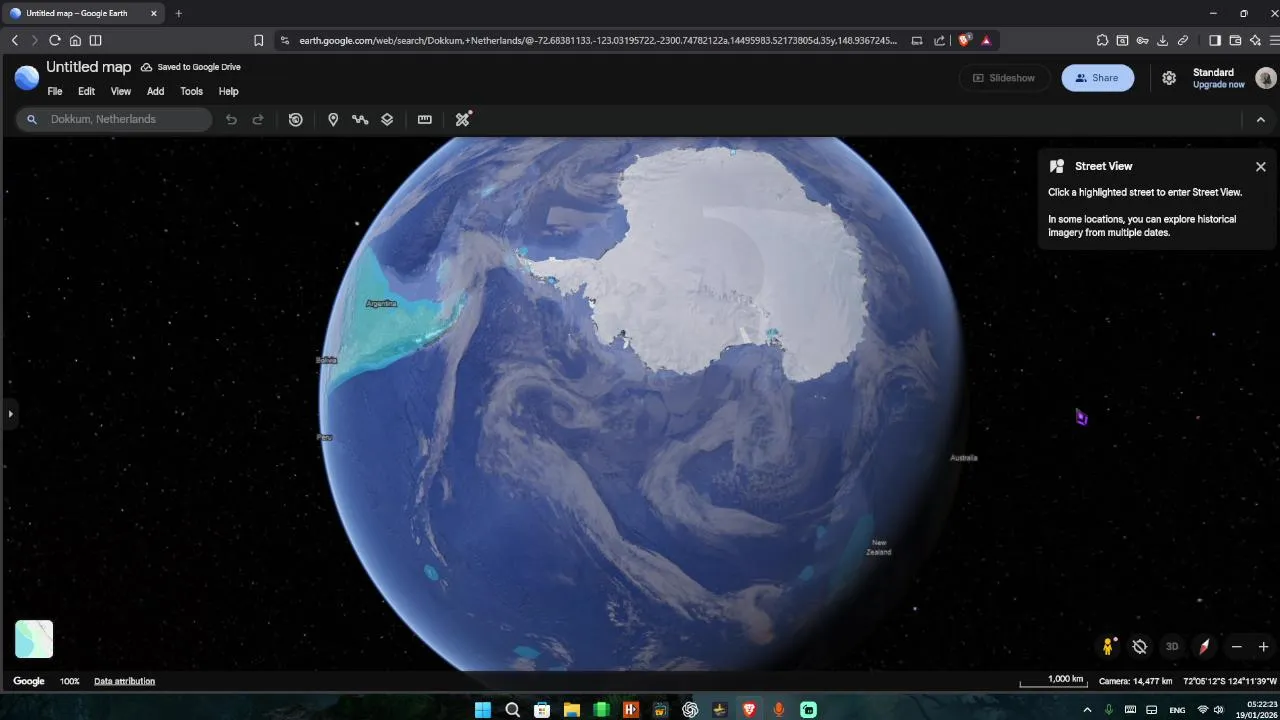Image resolution: width=1280 pixels, height=720 pixels.
Task: Click the satellite tool icon in toolbar
Action: click(462, 119)
